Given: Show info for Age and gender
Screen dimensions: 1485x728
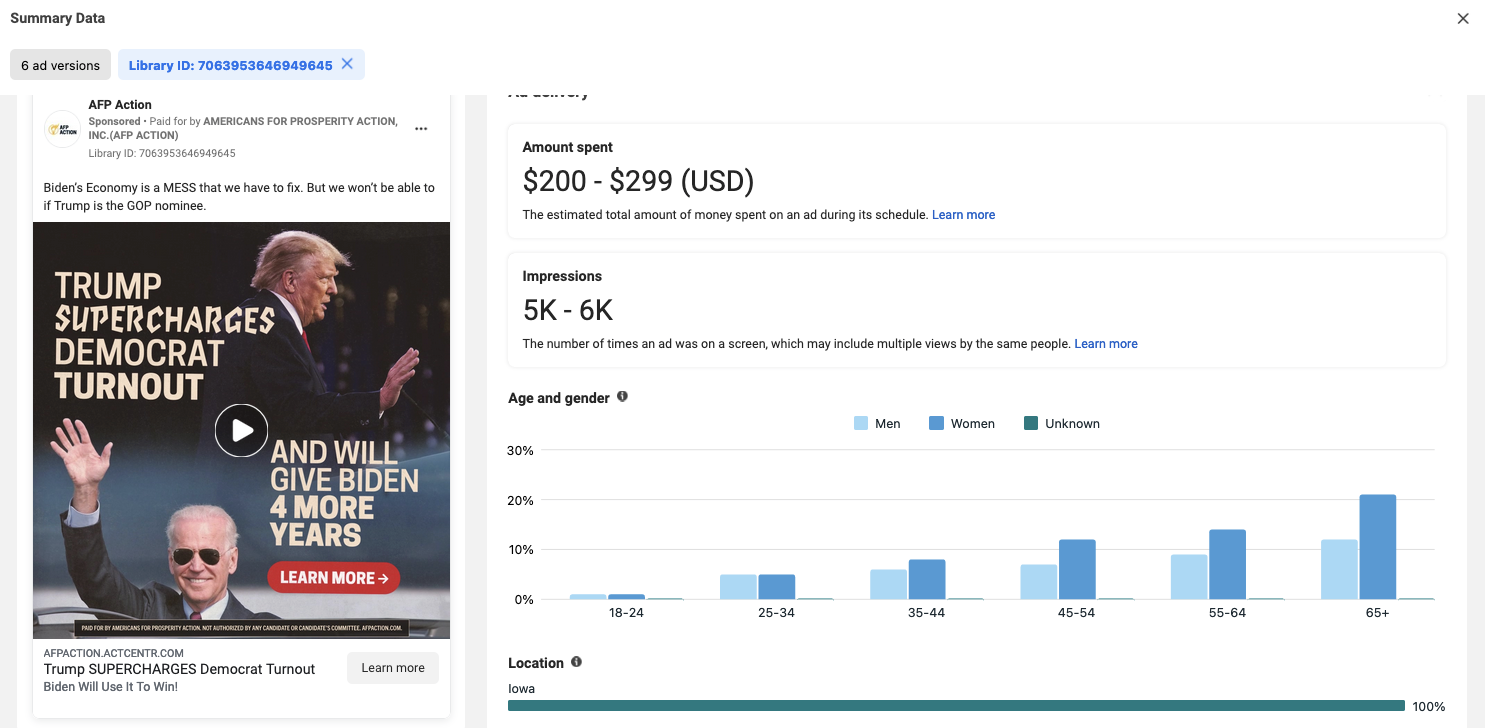Looking at the screenshot, I should coord(622,397).
